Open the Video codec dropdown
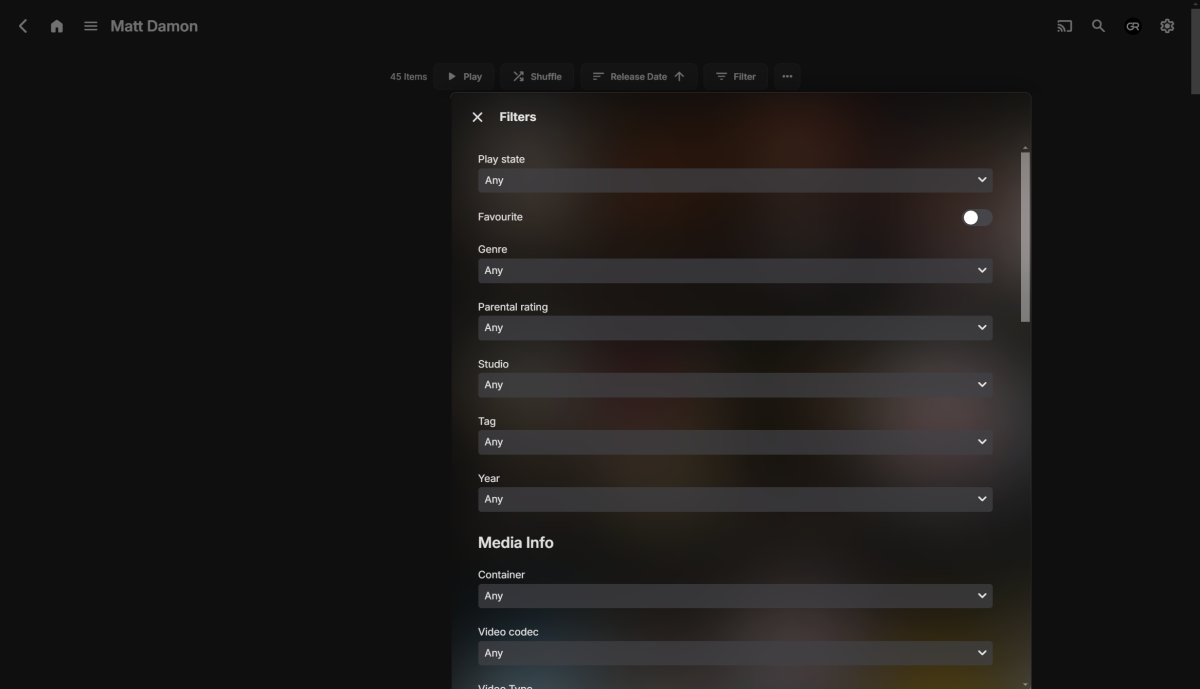Viewport: 1200px width, 689px height. point(735,653)
